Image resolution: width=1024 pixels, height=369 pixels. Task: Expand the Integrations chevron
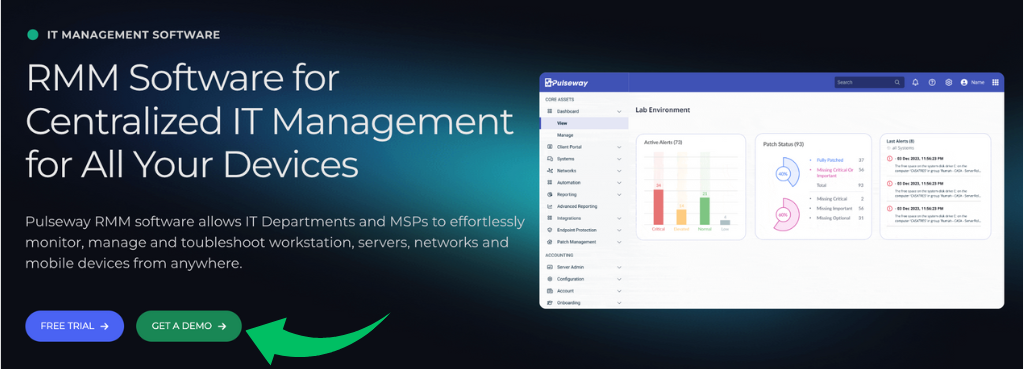tap(619, 218)
